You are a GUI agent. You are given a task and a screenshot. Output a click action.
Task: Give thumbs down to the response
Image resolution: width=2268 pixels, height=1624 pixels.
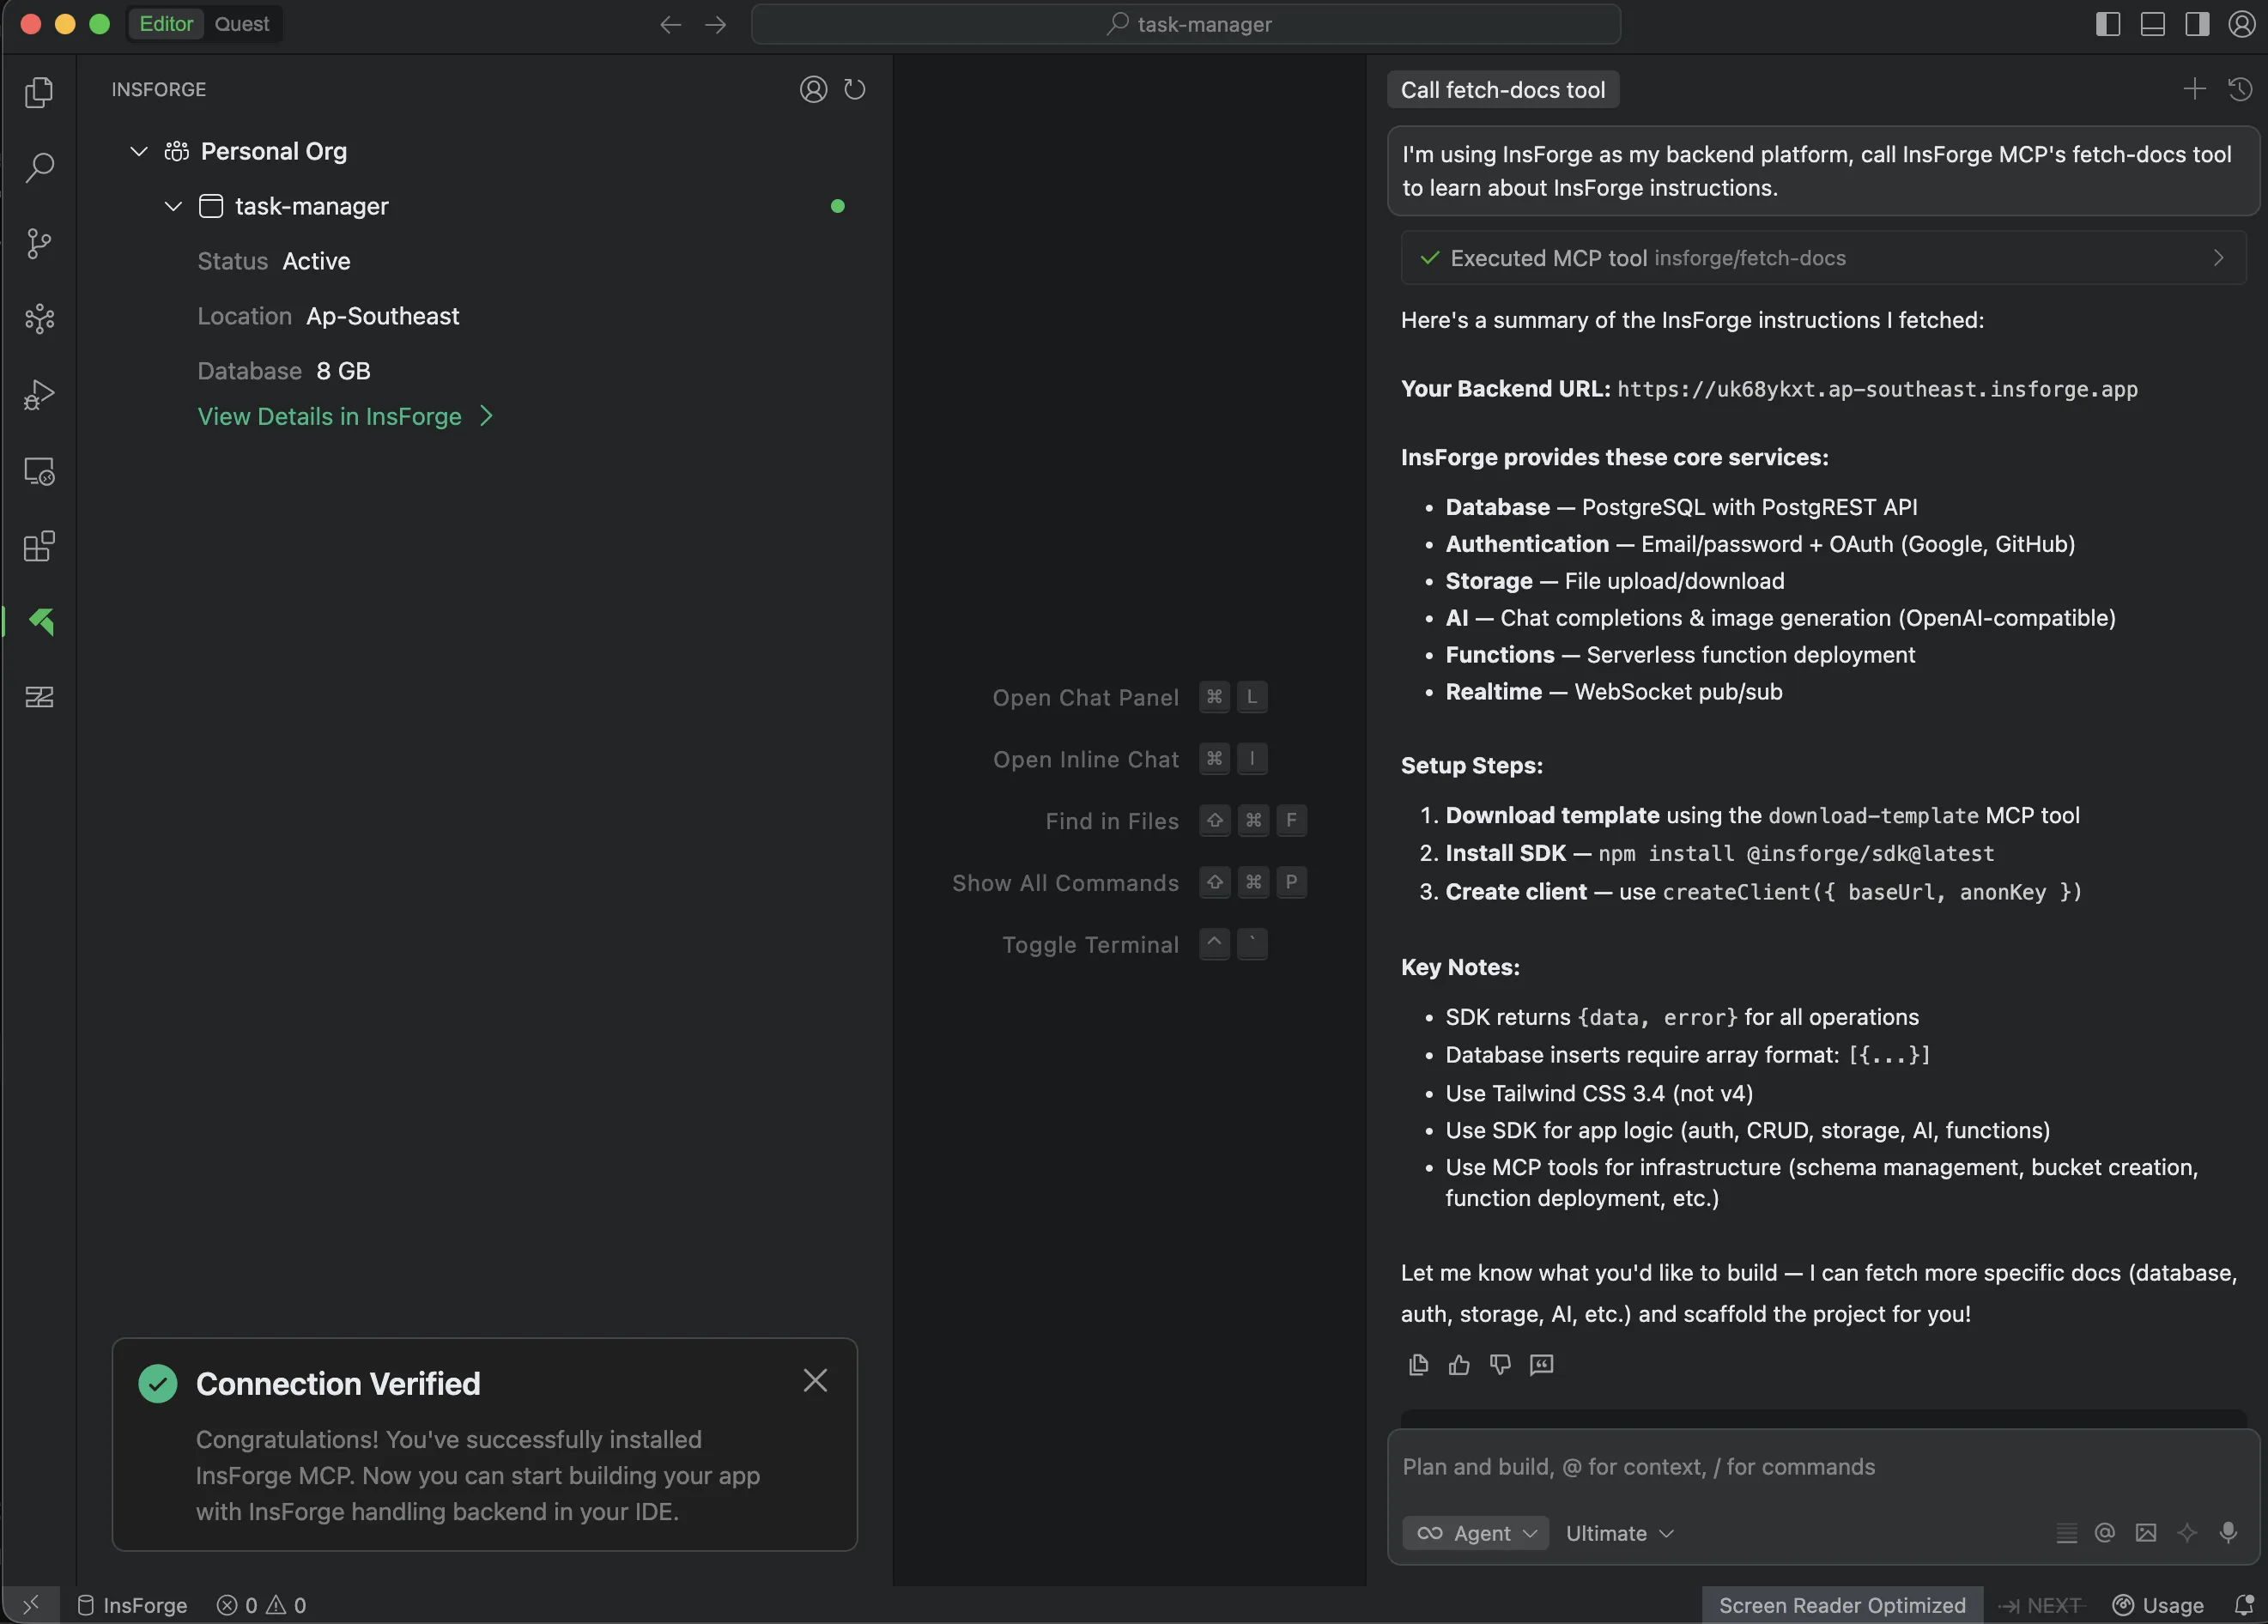coord(1500,1365)
